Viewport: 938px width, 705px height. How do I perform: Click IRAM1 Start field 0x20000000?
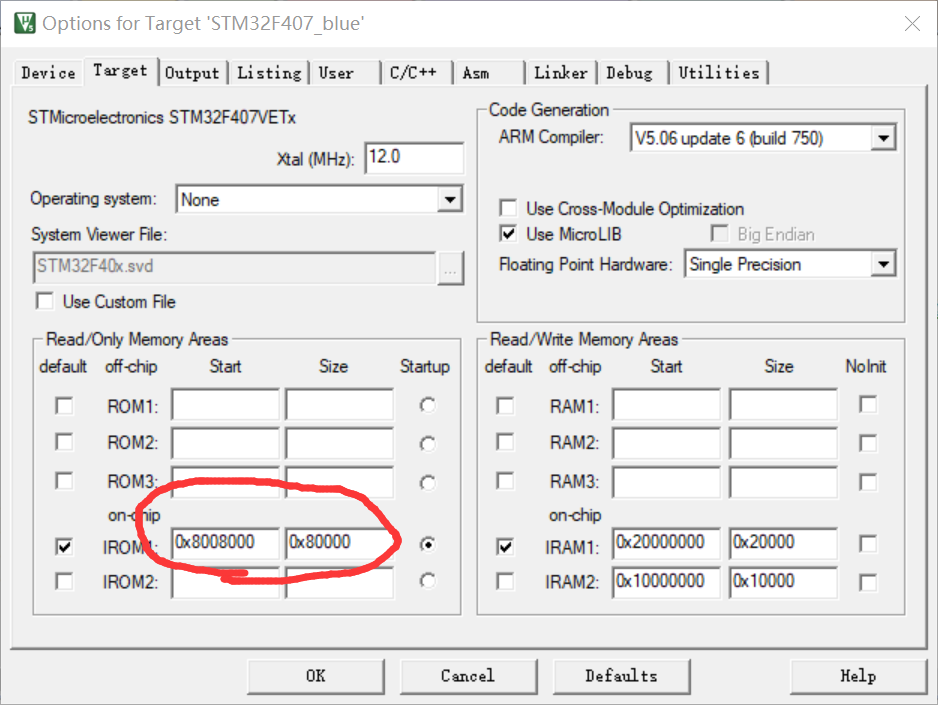click(x=666, y=543)
